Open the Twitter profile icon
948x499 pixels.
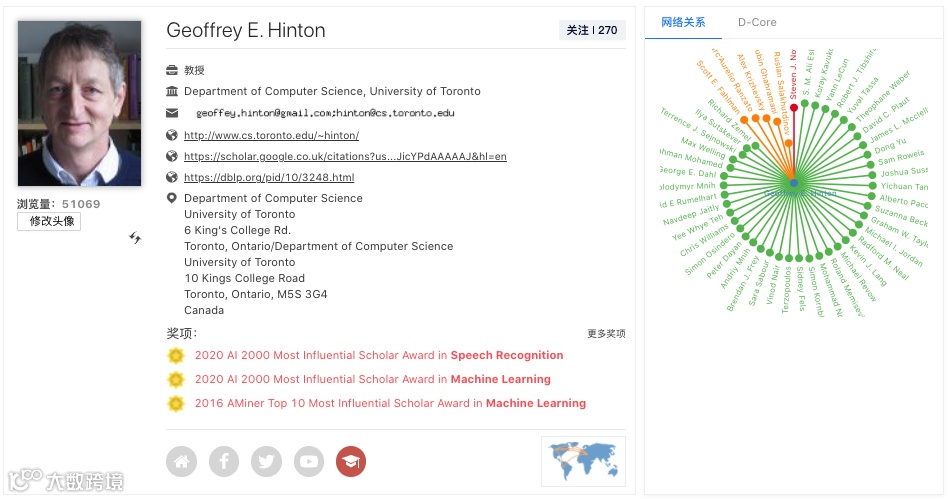click(266, 461)
